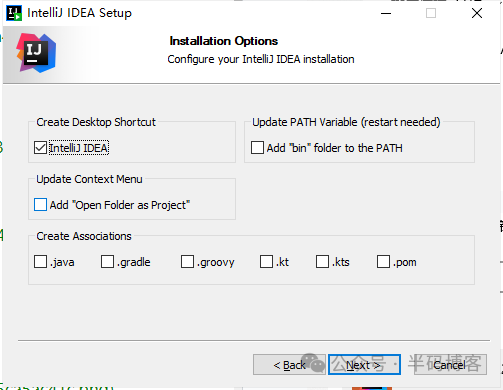Click the Installation Options heading
Image resolution: width=503 pixels, height=390 pixels.
coord(224,41)
